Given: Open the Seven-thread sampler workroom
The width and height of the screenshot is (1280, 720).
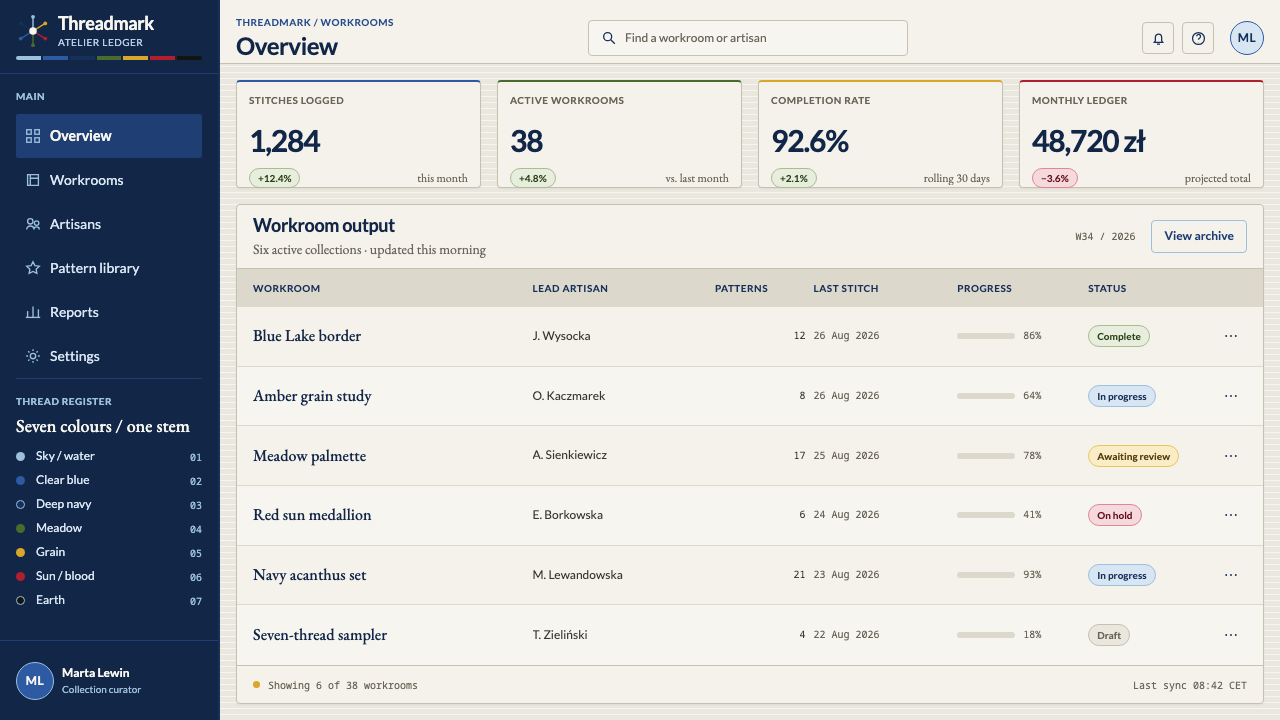Looking at the screenshot, I should tap(320, 635).
